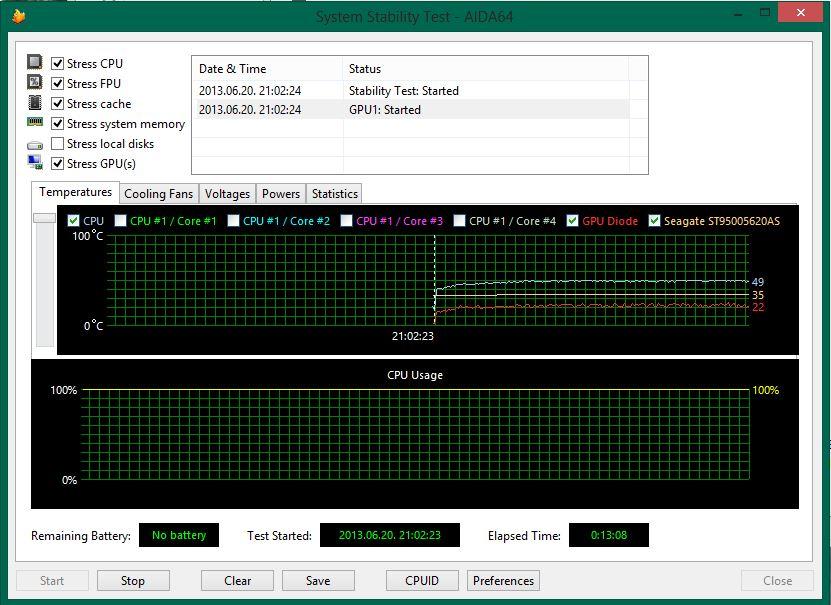Select the 'Stability Test: Started' log row
This screenshot has height=605, width=831.
(410, 91)
